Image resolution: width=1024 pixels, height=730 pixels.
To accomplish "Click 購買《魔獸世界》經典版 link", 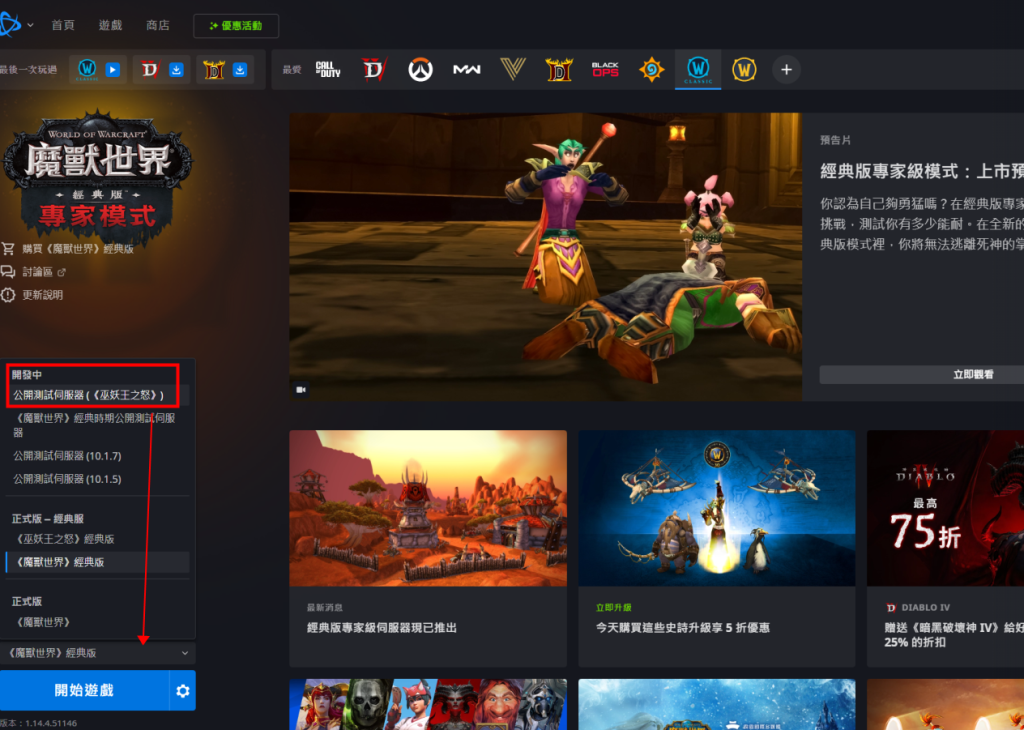I will [x=78, y=249].
